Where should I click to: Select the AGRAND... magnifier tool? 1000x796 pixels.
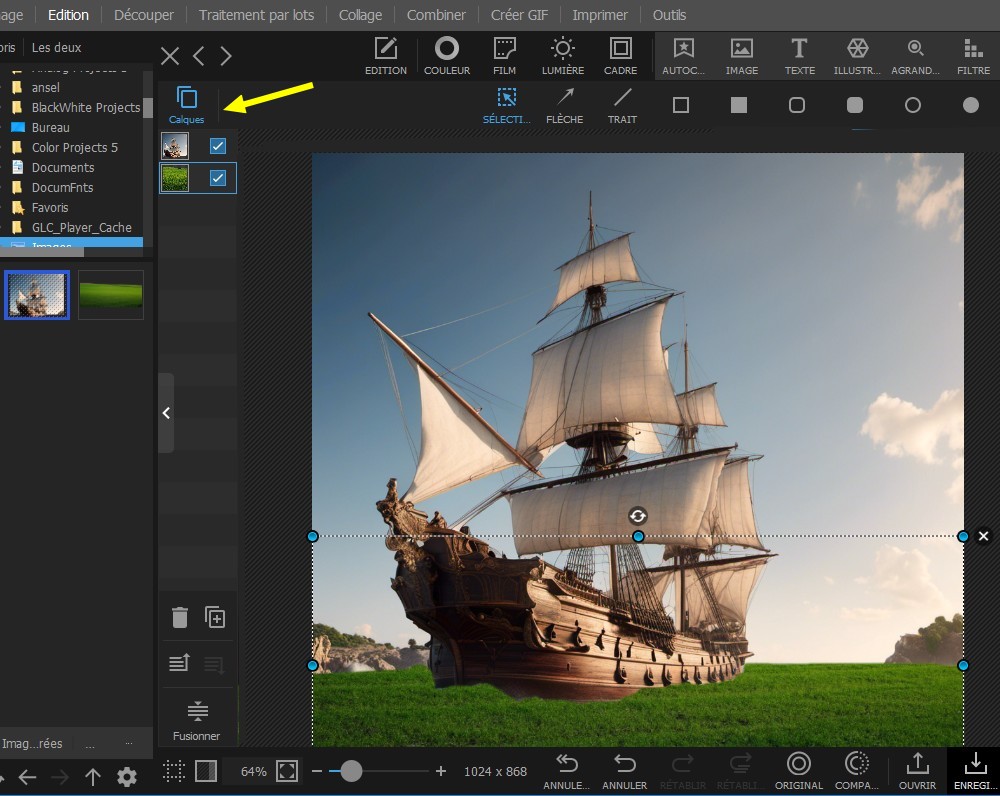pyautogui.click(x=915, y=56)
